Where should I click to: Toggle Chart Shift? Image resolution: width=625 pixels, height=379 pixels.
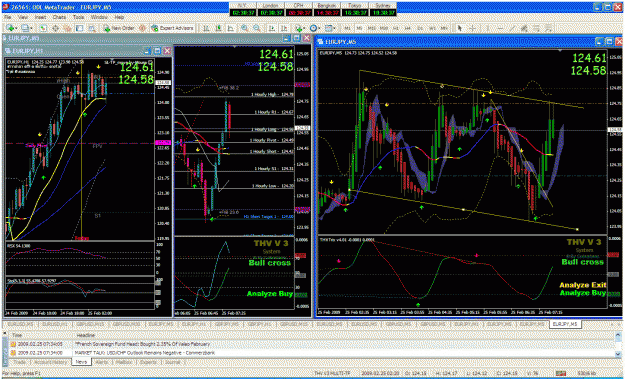[x=284, y=28]
